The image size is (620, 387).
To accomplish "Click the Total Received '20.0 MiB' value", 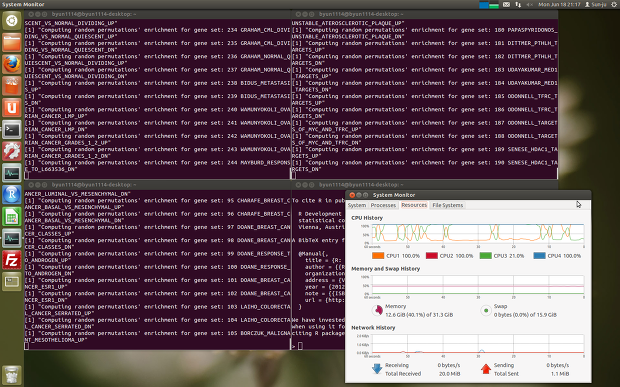I will pyautogui.click(x=450, y=374).
